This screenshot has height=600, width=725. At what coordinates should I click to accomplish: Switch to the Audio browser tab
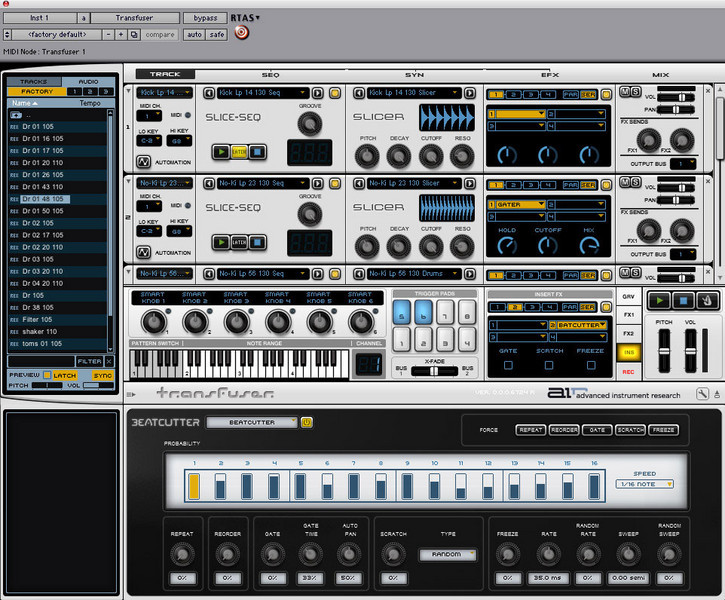(x=88, y=81)
